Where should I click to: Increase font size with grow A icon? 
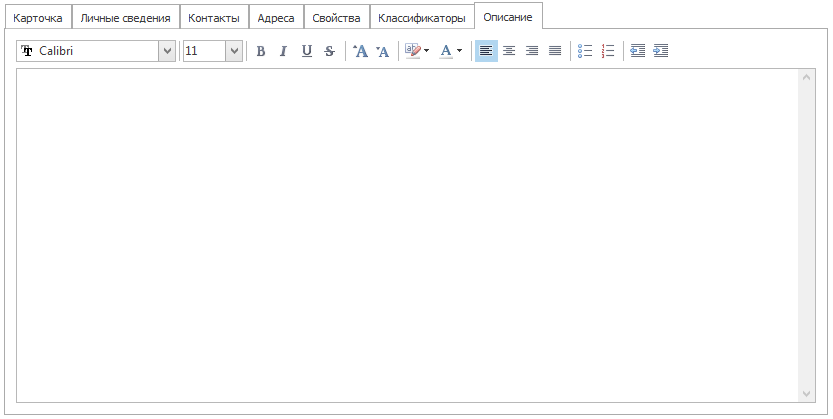[x=360, y=51]
